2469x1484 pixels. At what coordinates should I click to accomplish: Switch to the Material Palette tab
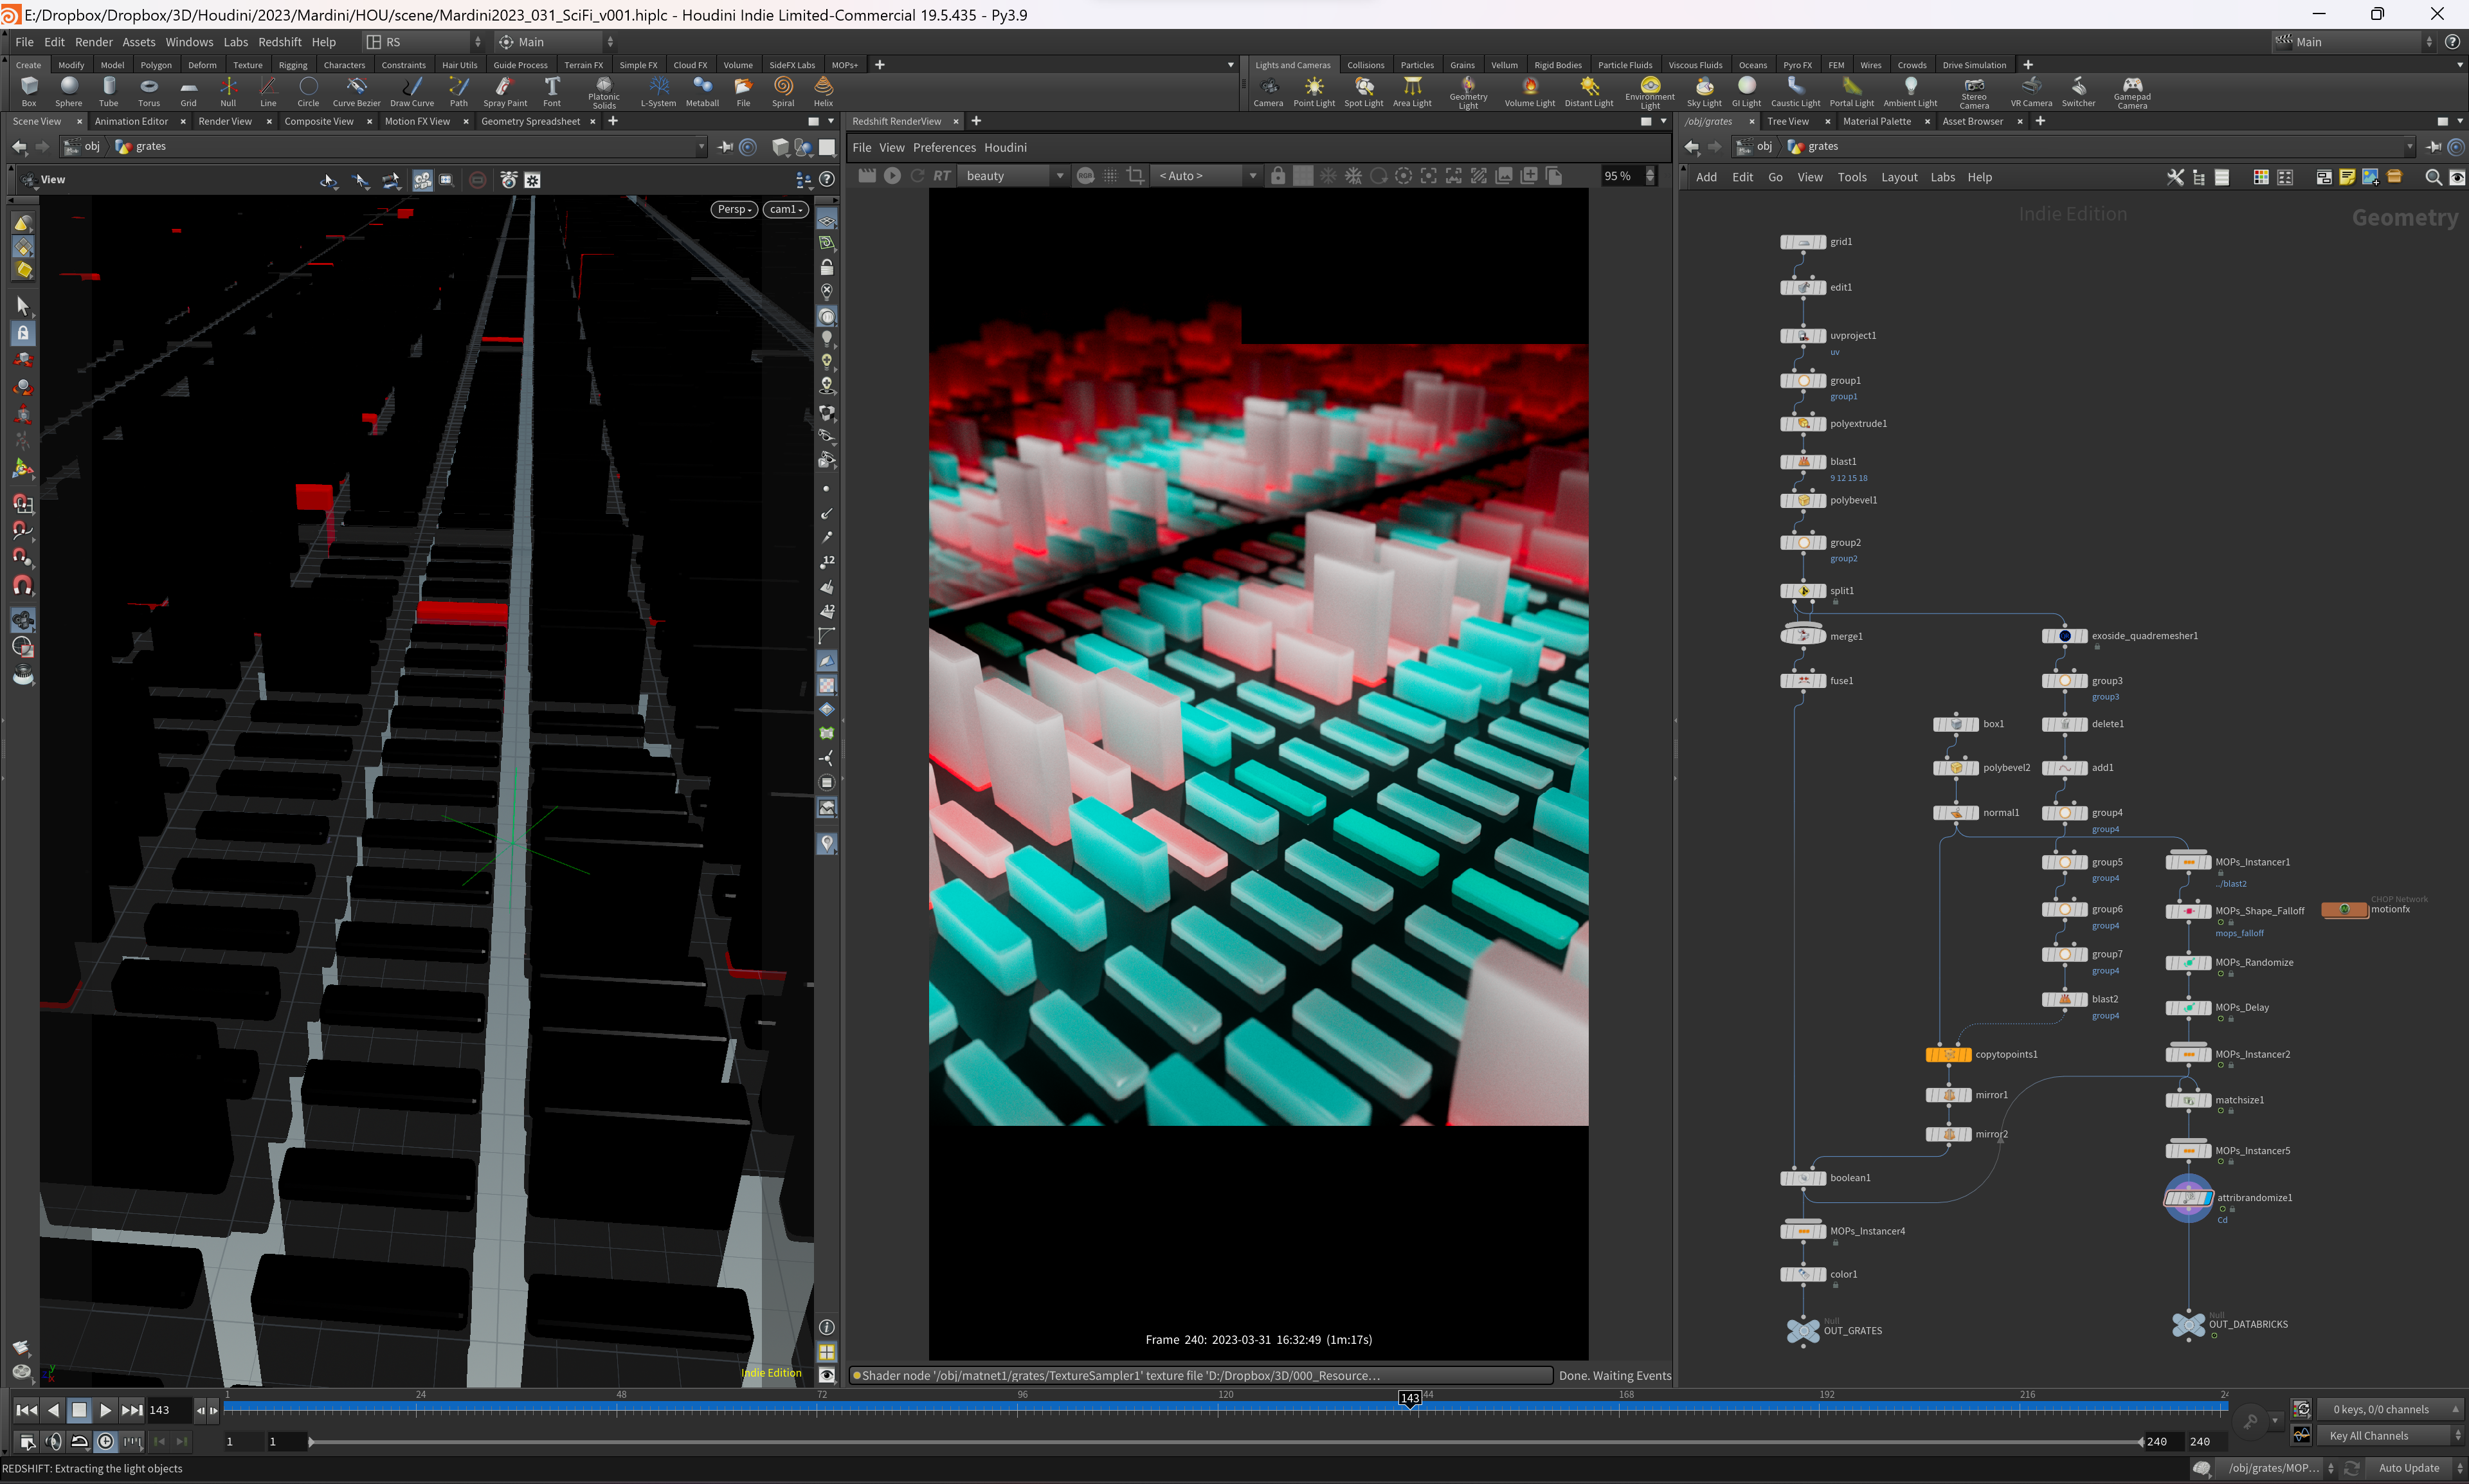click(1876, 121)
